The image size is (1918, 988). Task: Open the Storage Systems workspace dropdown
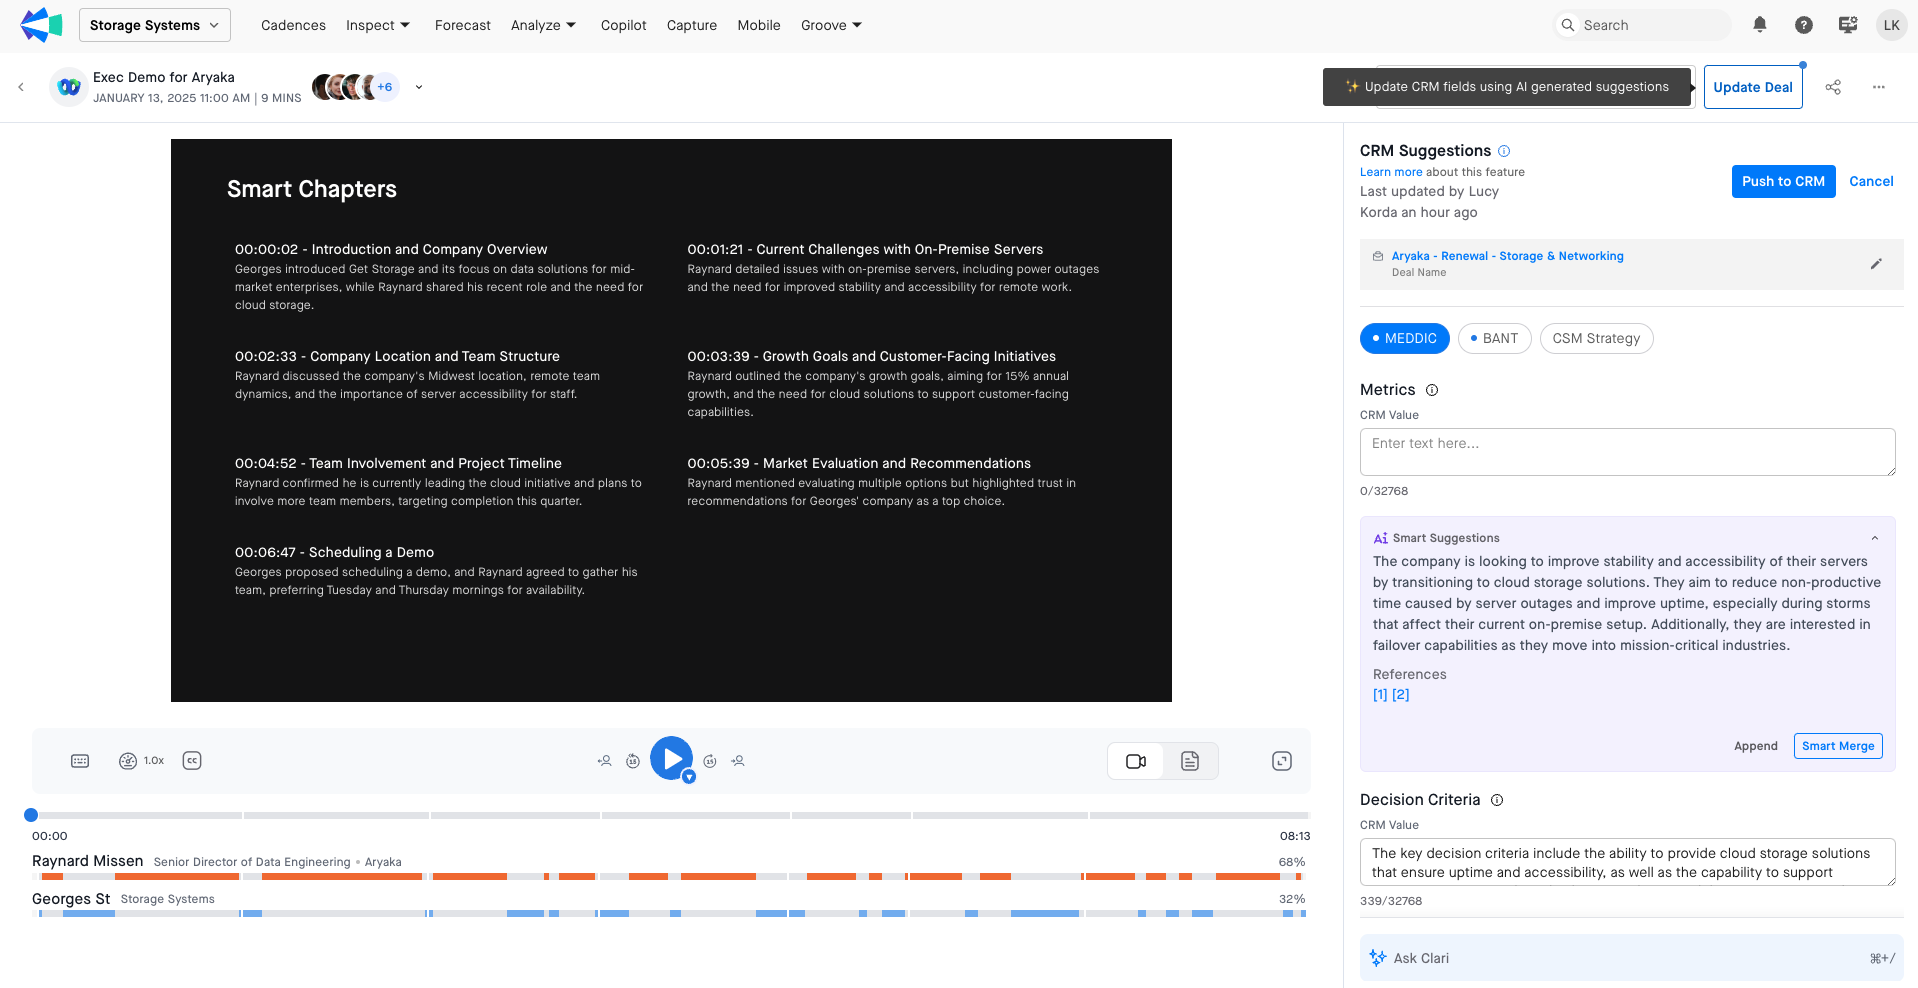(x=154, y=25)
